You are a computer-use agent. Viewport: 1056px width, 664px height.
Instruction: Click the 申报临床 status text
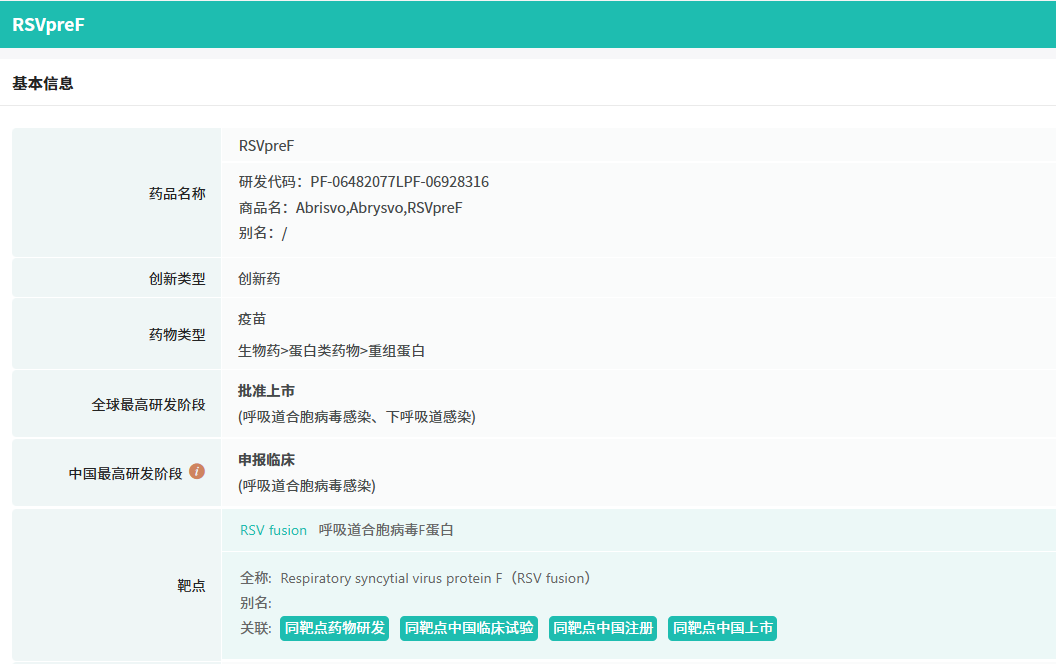coord(266,460)
